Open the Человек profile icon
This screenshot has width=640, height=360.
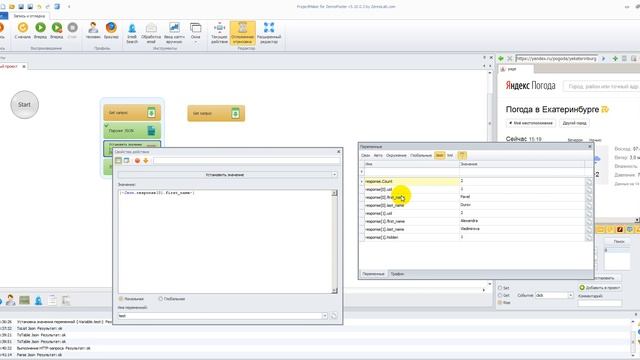[x=93, y=28]
